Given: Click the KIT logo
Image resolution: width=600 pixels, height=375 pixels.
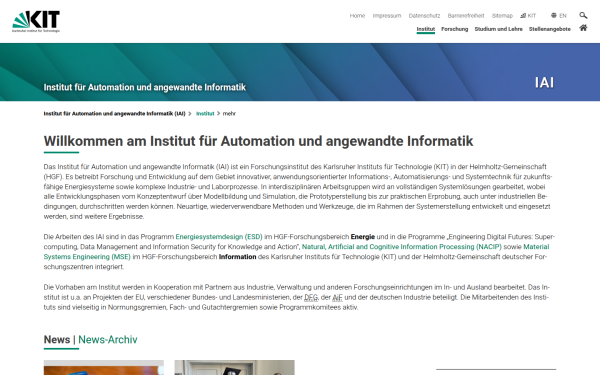Looking at the screenshot, I should click(36, 21).
